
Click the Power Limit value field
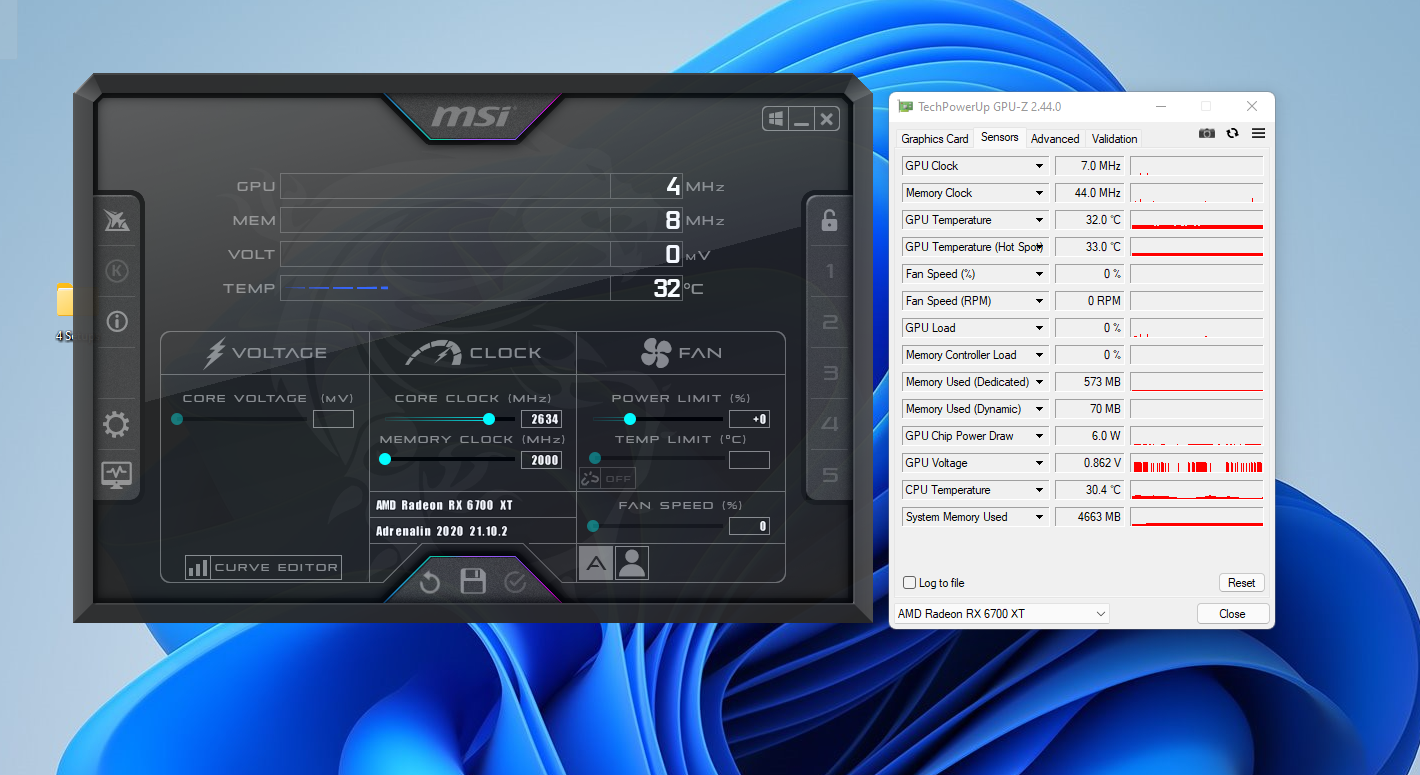(x=749, y=419)
